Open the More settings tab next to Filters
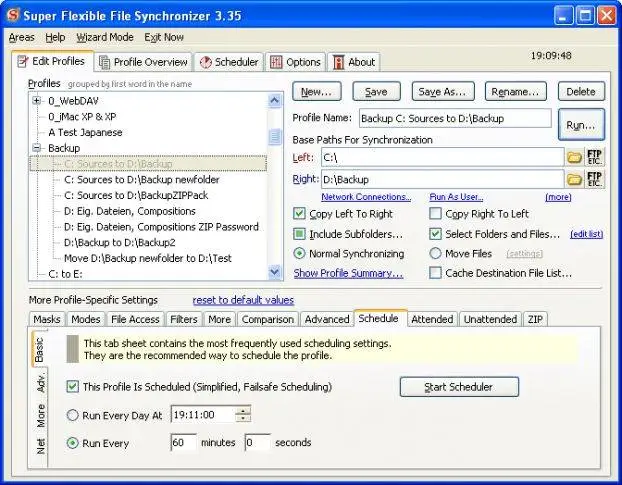Image resolution: width=622 pixels, height=485 pixels. [x=219, y=319]
